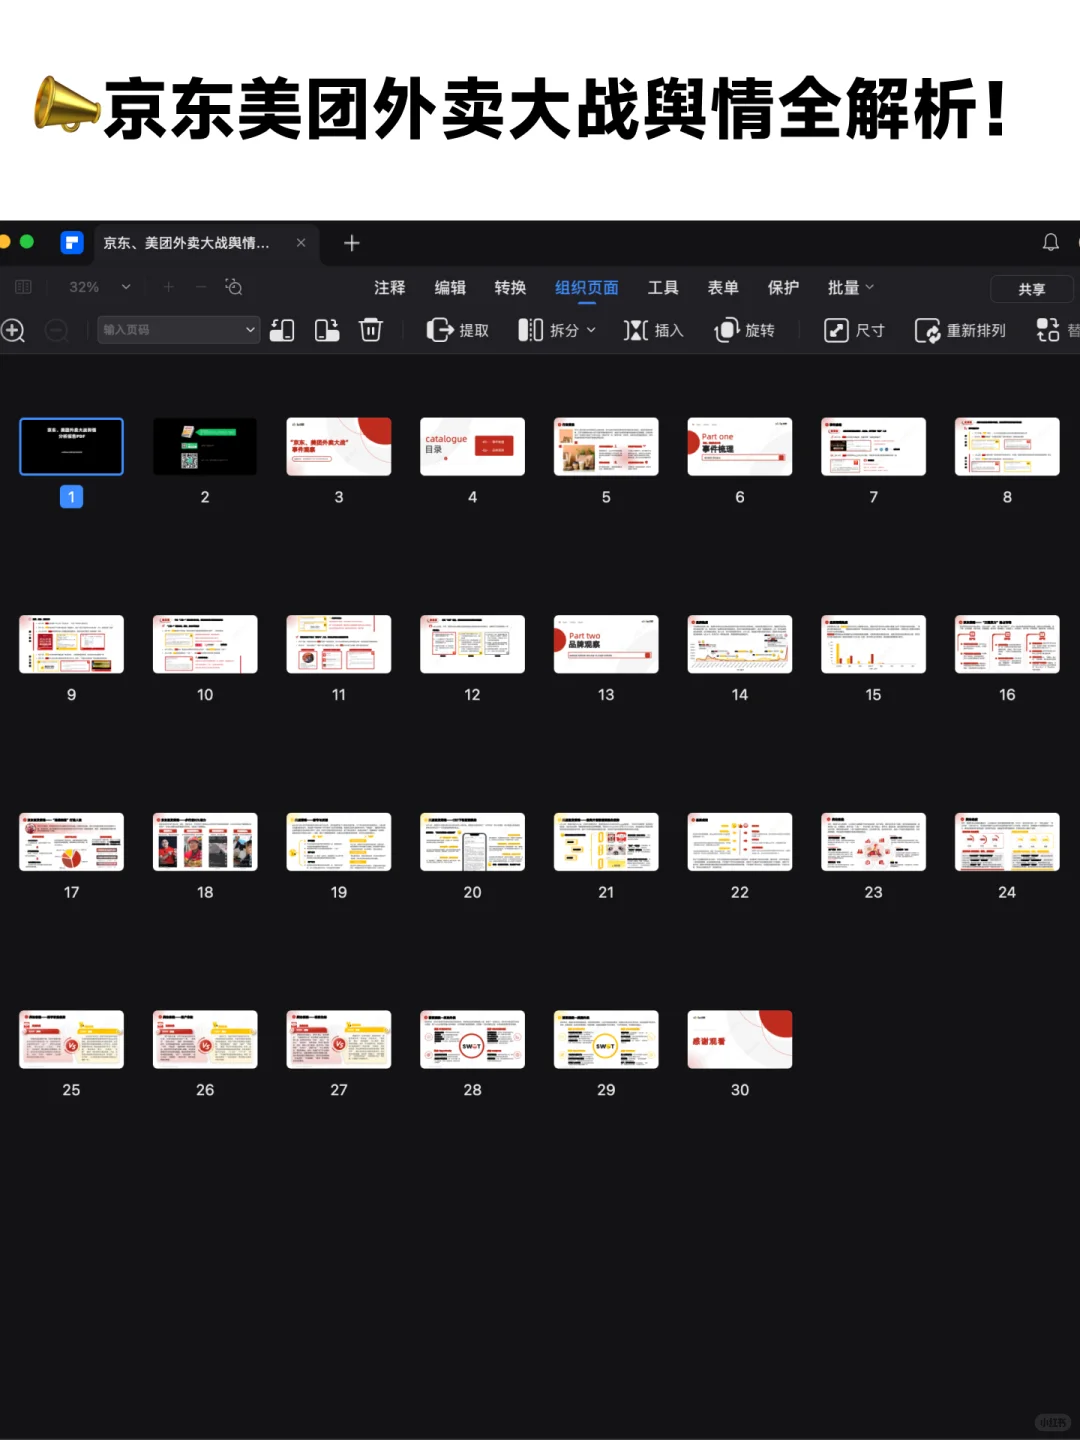Click the marquee zoom icon beside the 32% control
1080x1440 pixels.
(x=234, y=287)
